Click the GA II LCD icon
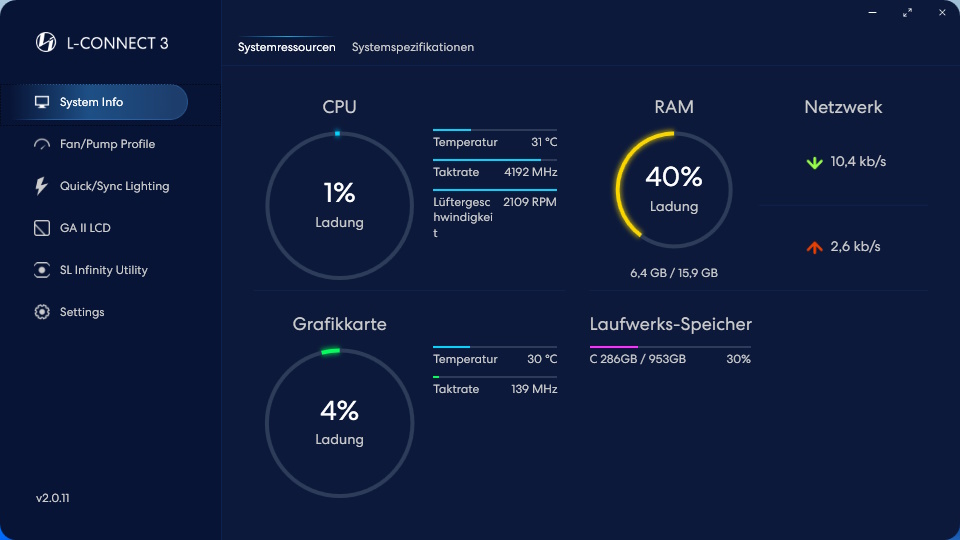Viewport: 960px width, 540px height. [42, 228]
